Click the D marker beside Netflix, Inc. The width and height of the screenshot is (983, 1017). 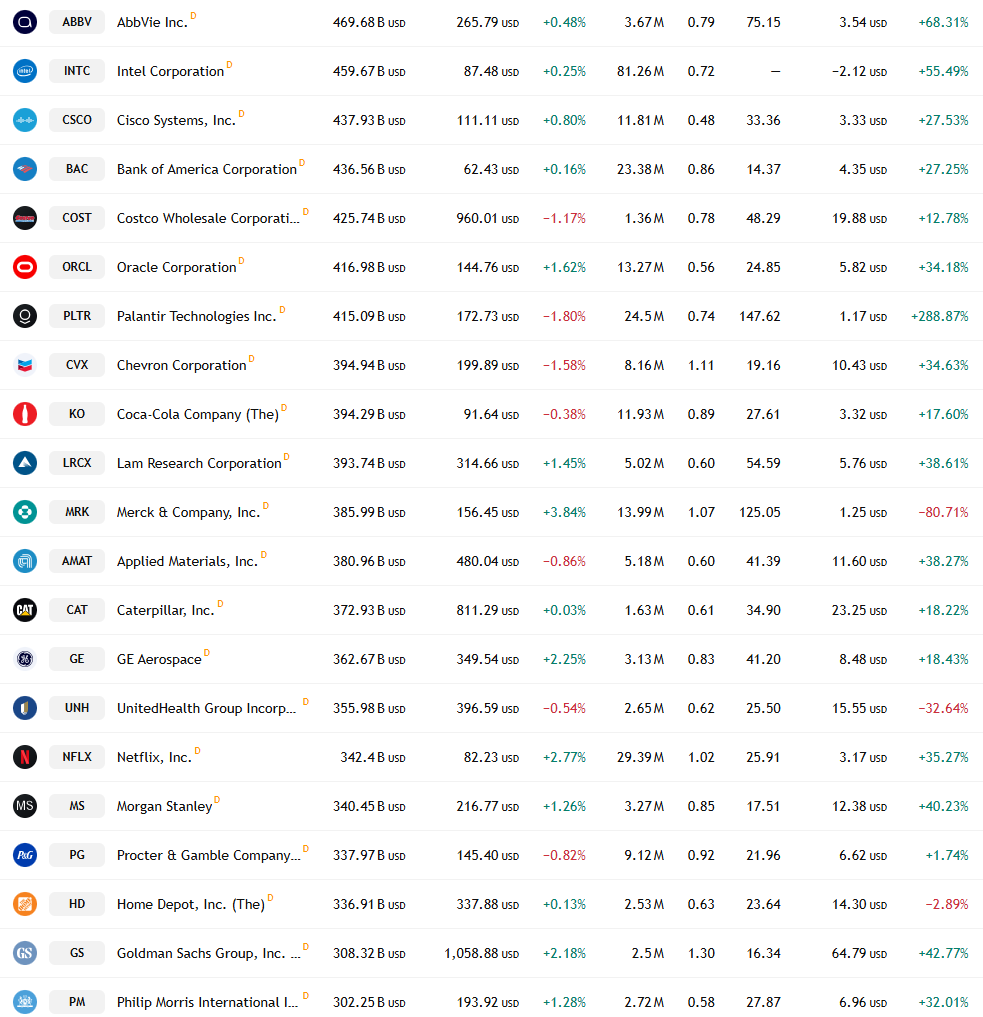[198, 750]
